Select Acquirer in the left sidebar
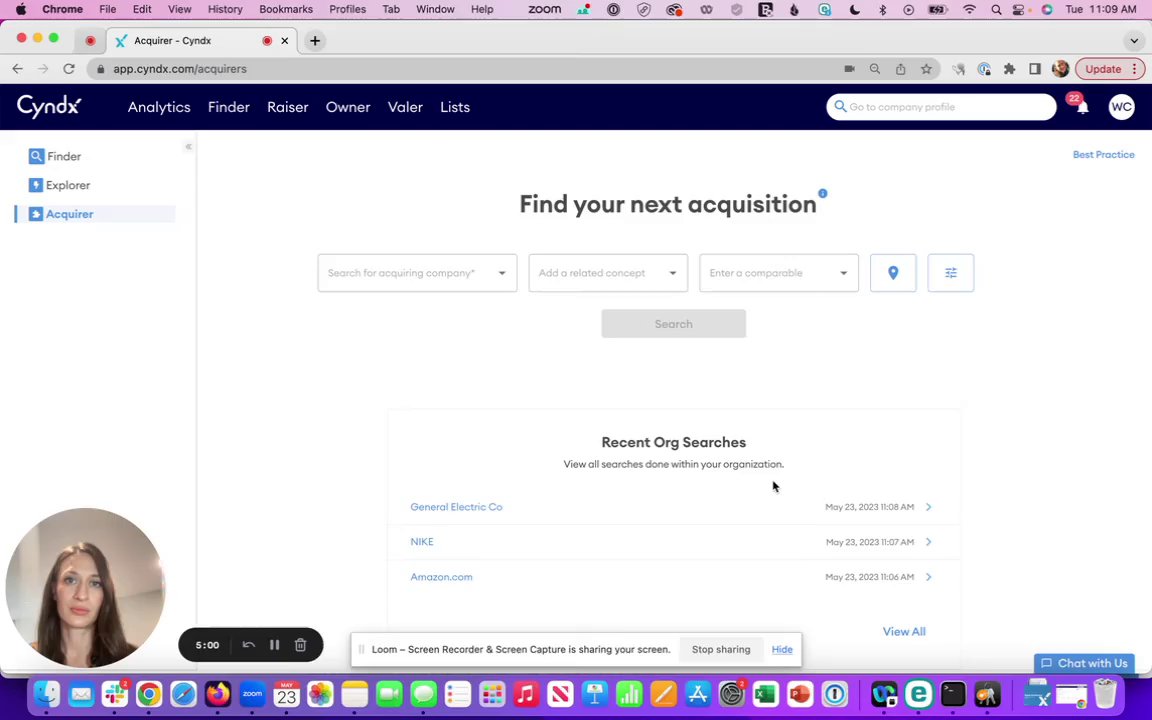Viewport: 1152px width, 720px height. click(95, 214)
